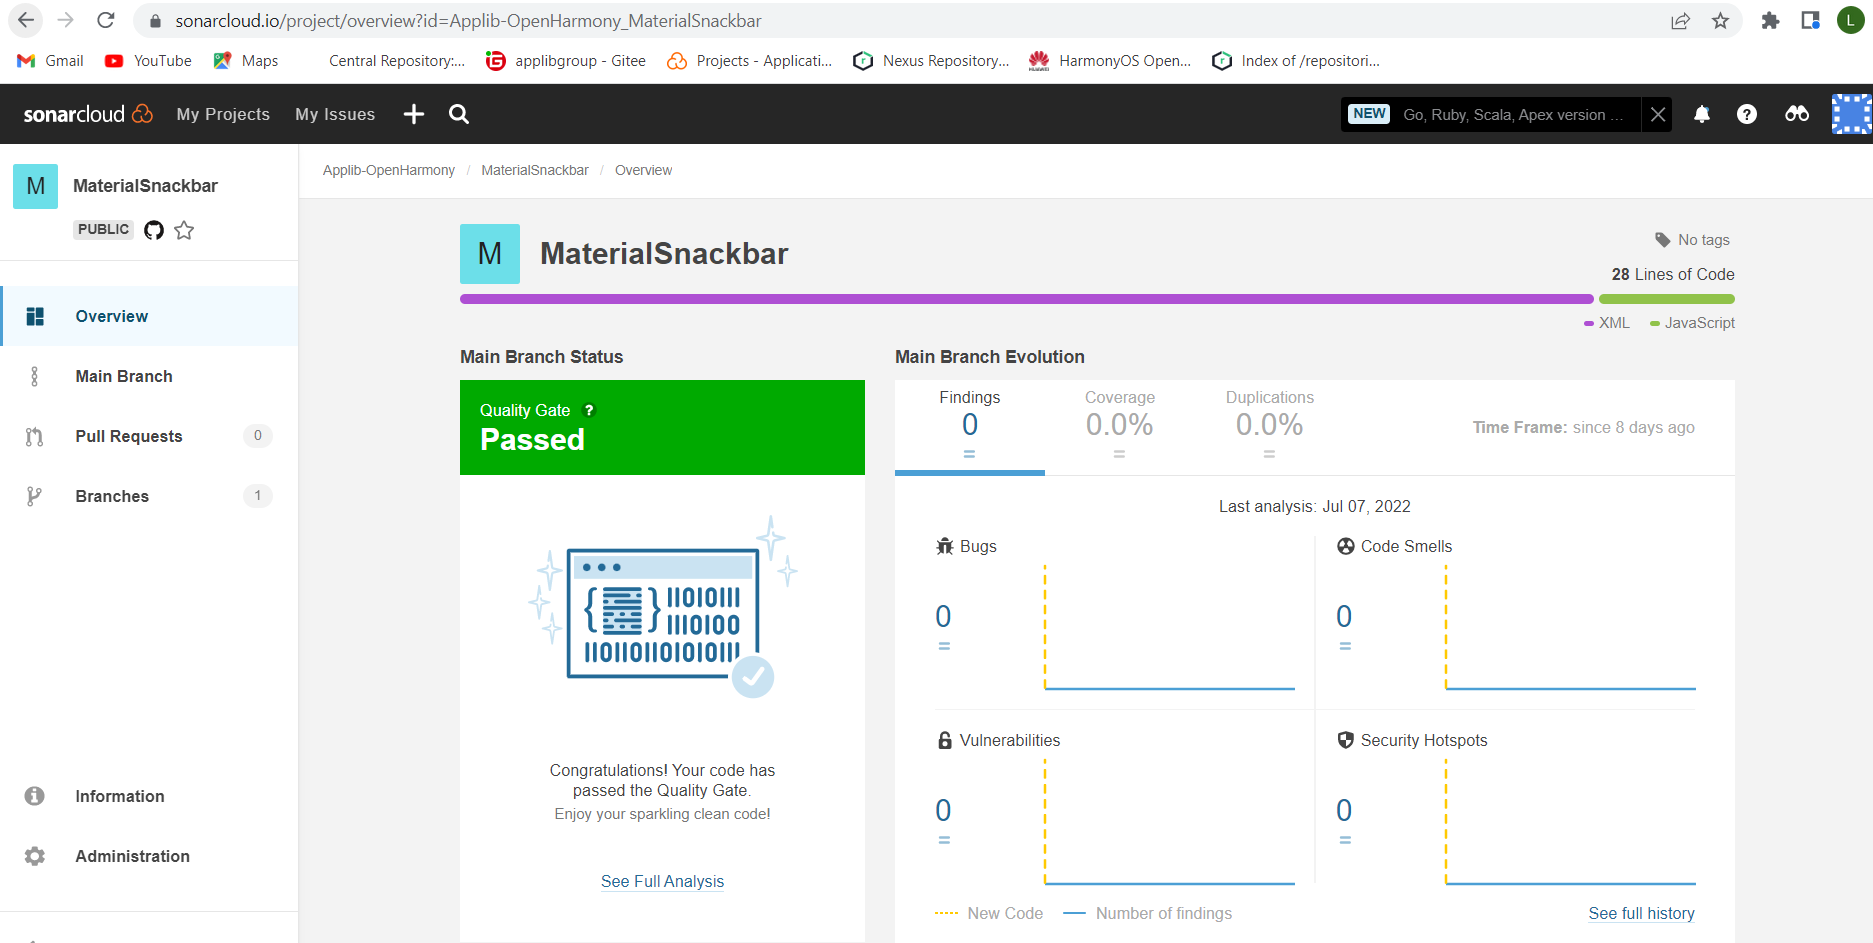Image resolution: width=1873 pixels, height=943 pixels.
Task: Click the Bugs count value
Action: point(943,616)
